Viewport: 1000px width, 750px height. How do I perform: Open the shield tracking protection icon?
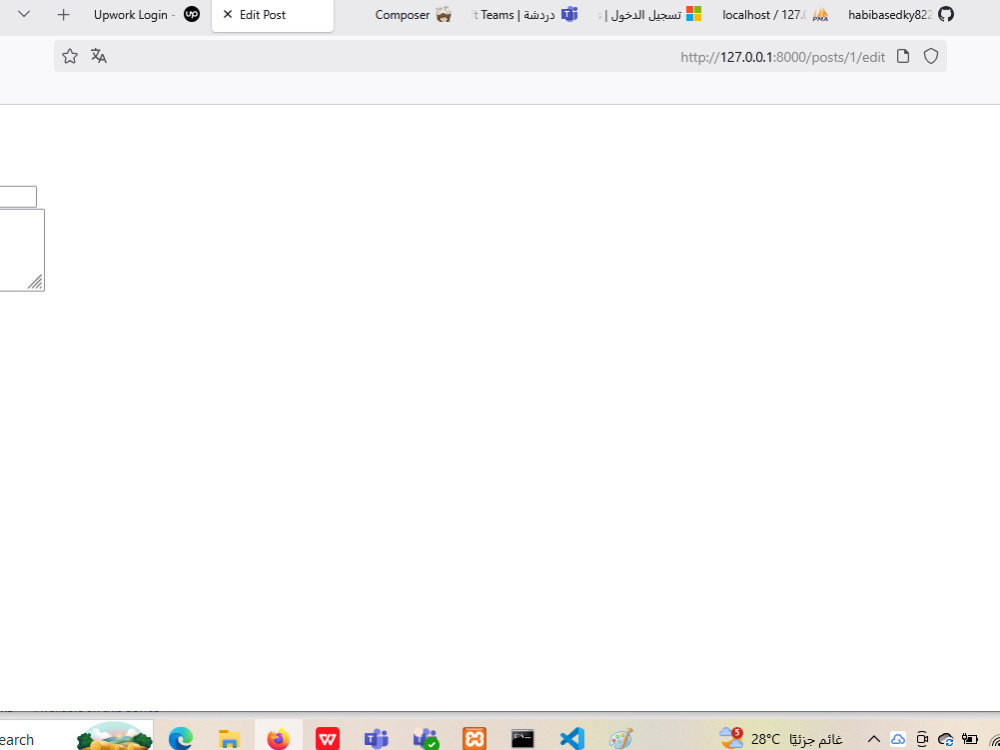tap(931, 56)
